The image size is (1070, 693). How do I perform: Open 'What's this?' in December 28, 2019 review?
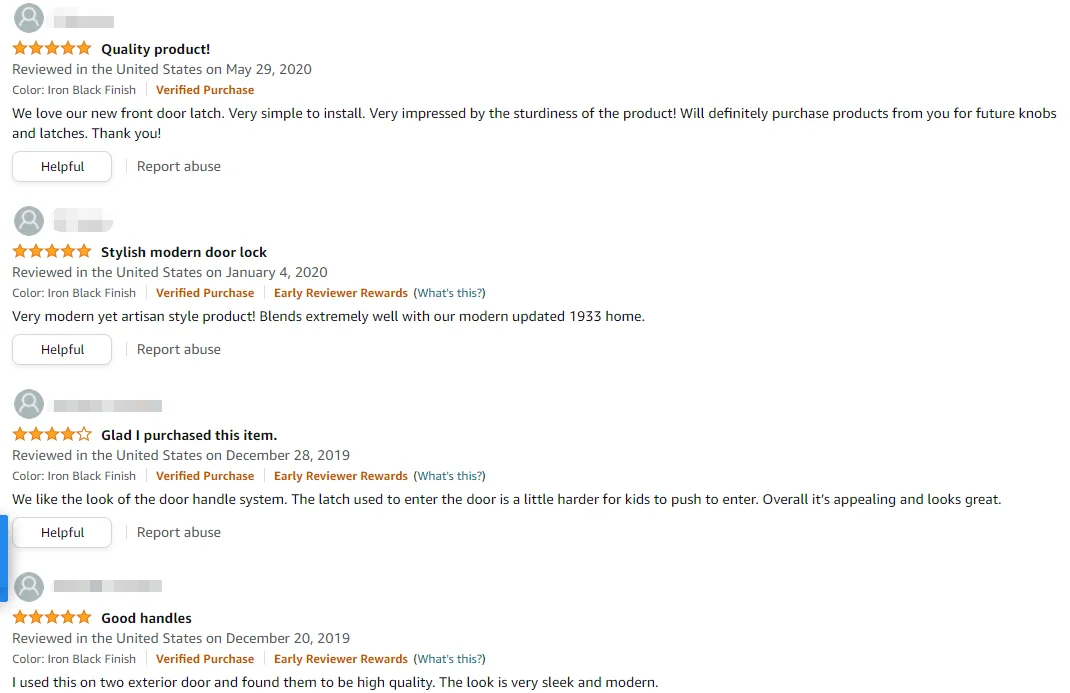tap(450, 476)
